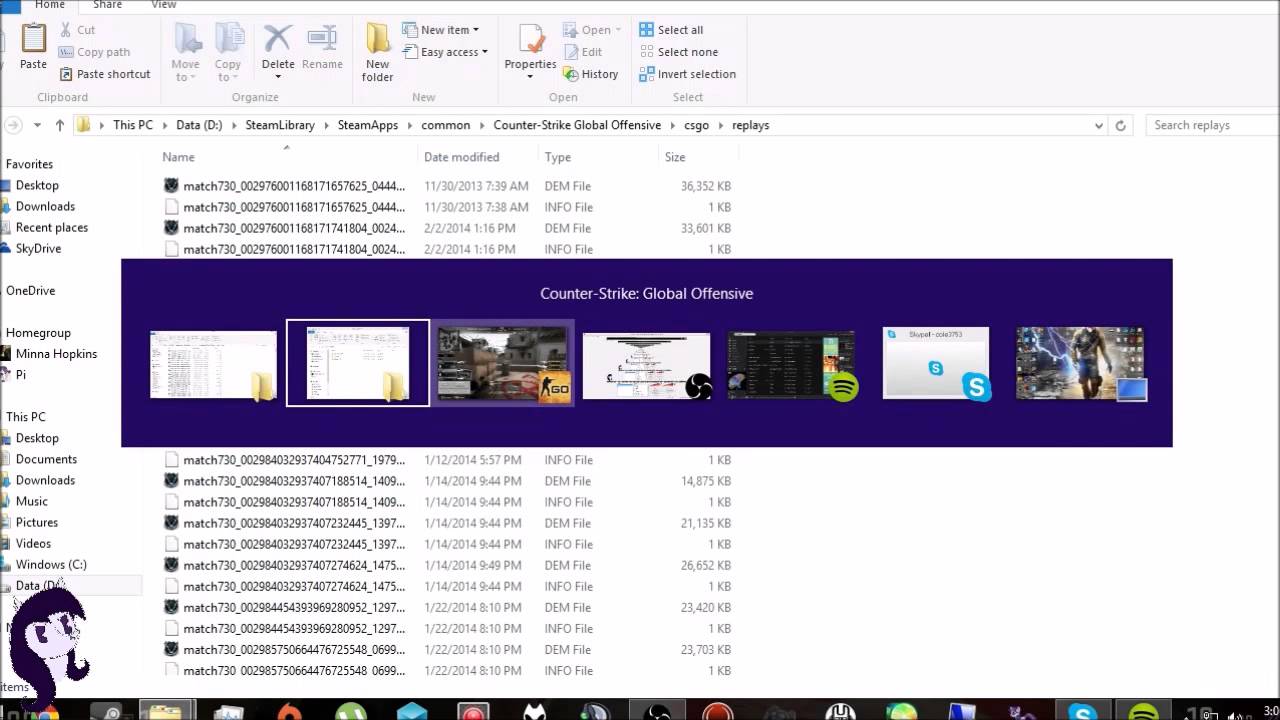Click the 33,601 KB DEM file icon
The width and height of the screenshot is (1280, 720).
[171, 228]
